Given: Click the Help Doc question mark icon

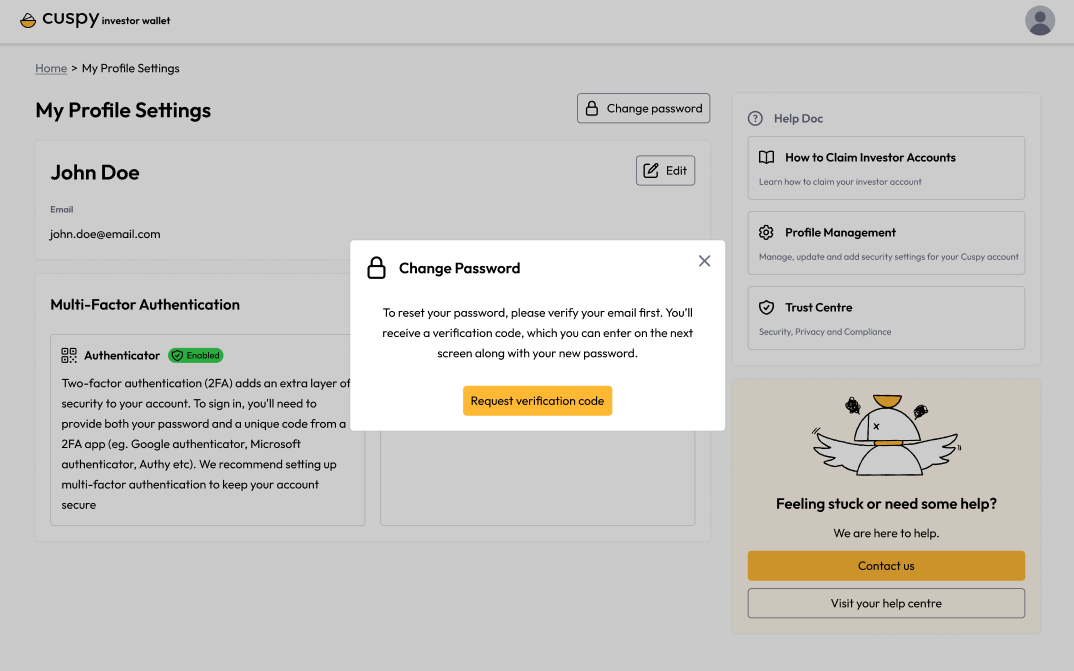Looking at the screenshot, I should coord(755,118).
